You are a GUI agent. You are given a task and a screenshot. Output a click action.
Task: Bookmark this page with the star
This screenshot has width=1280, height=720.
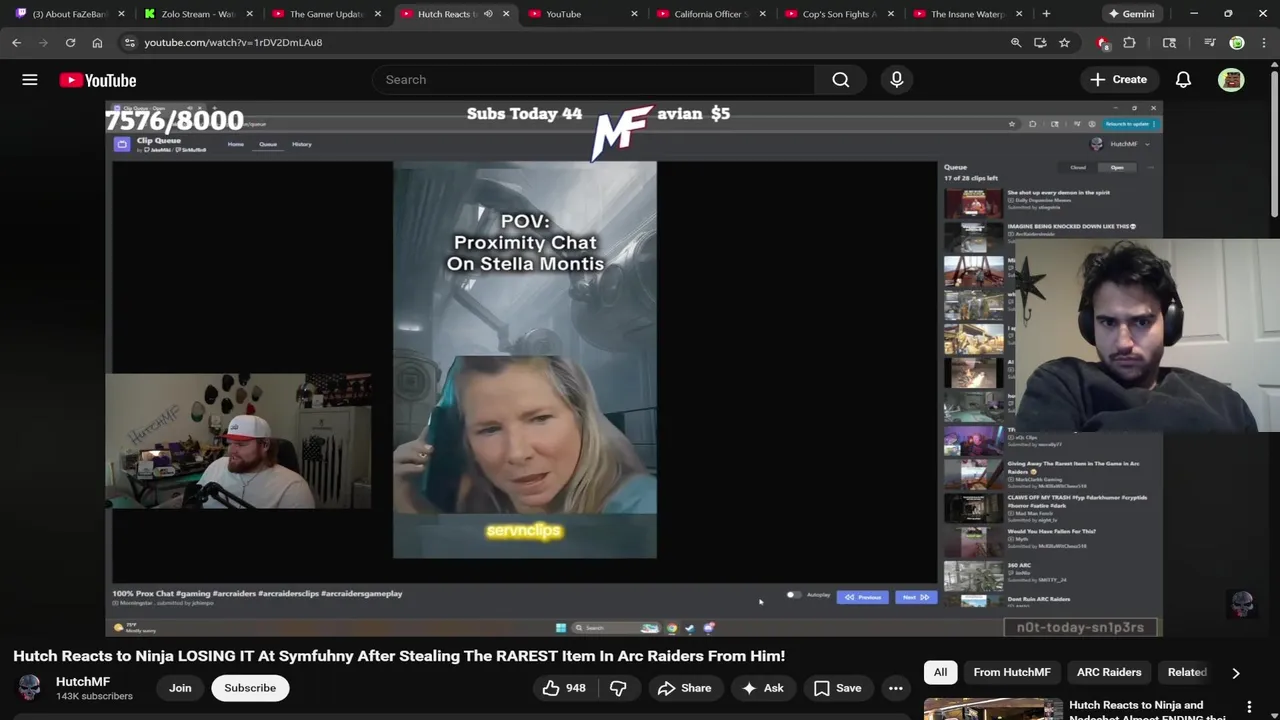click(1064, 42)
